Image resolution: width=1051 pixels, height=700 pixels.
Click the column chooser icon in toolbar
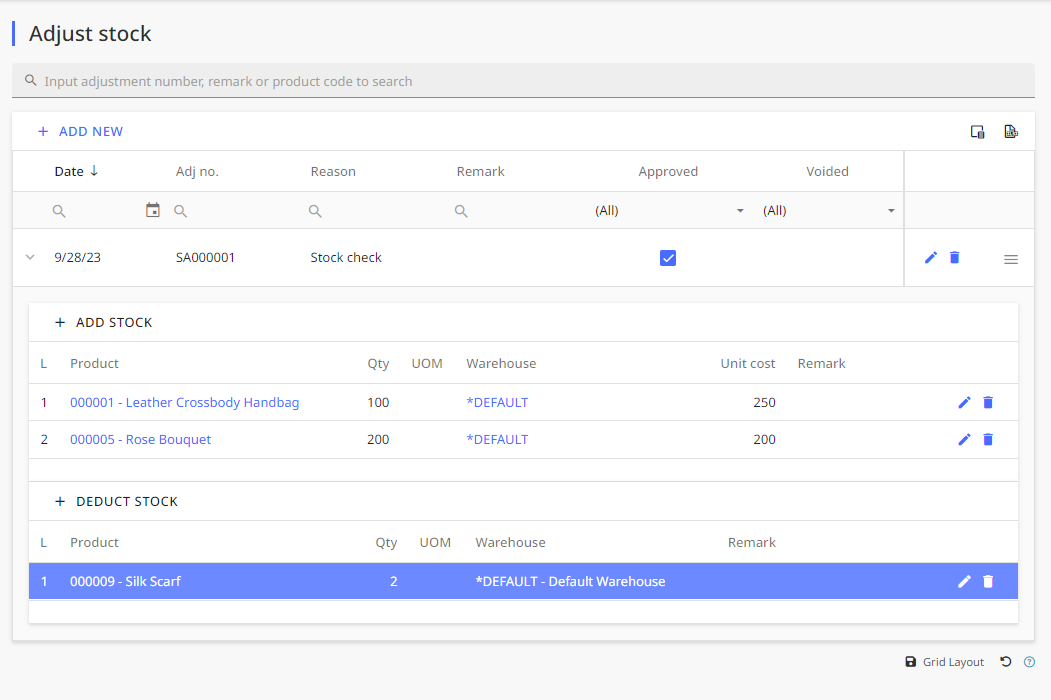click(x=977, y=132)
